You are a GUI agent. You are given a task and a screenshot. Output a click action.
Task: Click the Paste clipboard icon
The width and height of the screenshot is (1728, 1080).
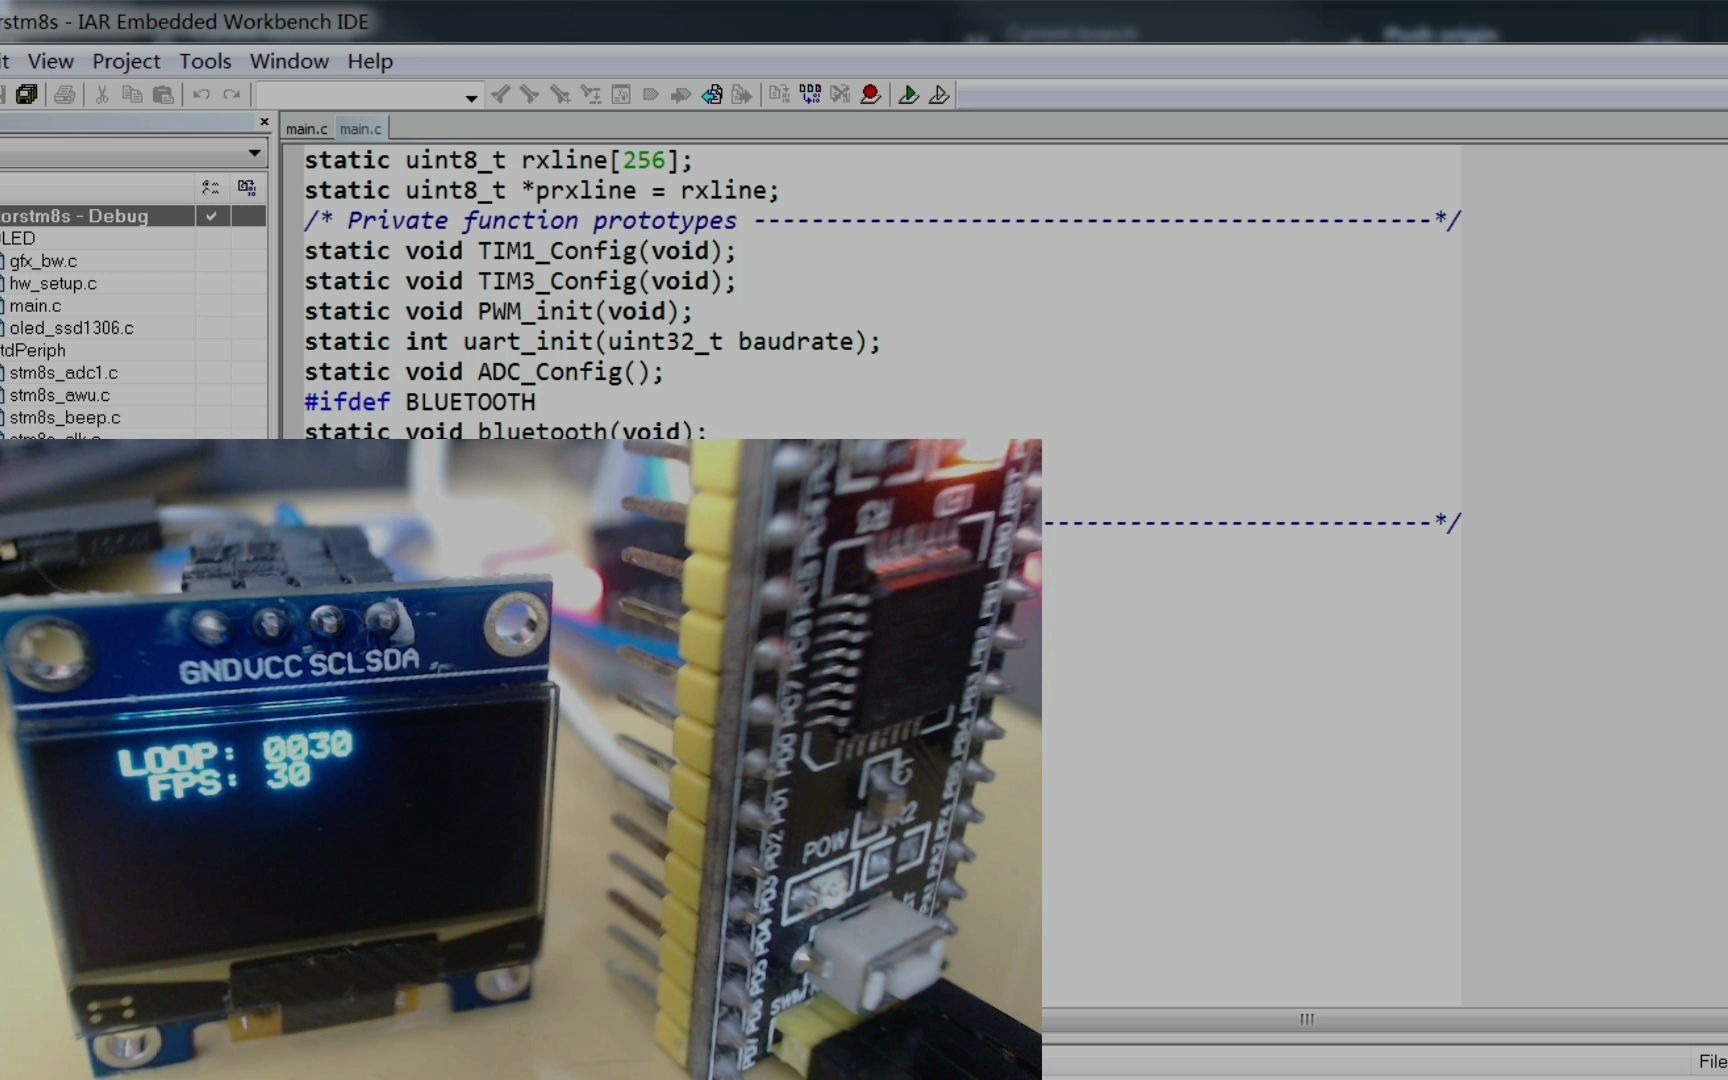162,94
